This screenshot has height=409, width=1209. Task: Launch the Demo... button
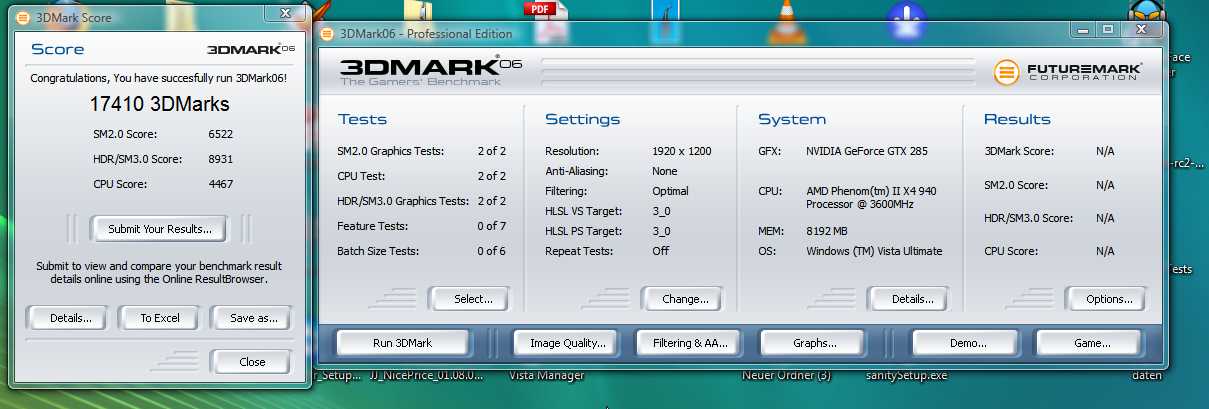[968, 343]
